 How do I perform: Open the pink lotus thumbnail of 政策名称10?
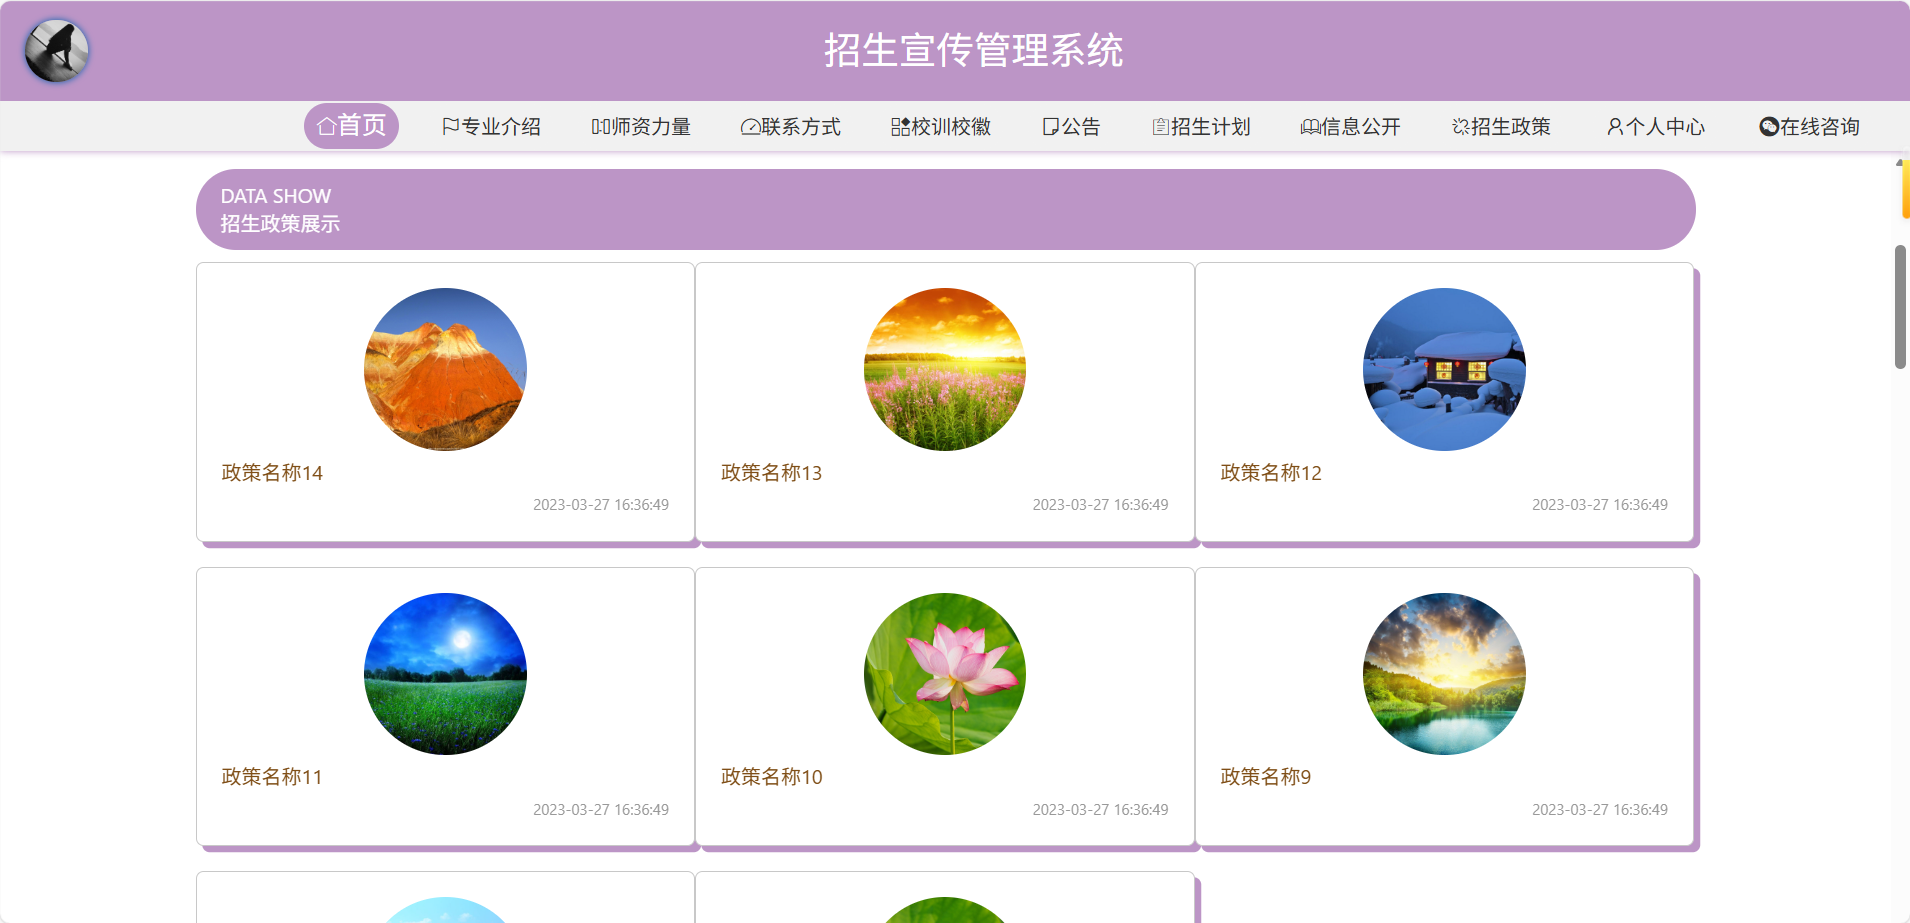coord(945,674)
